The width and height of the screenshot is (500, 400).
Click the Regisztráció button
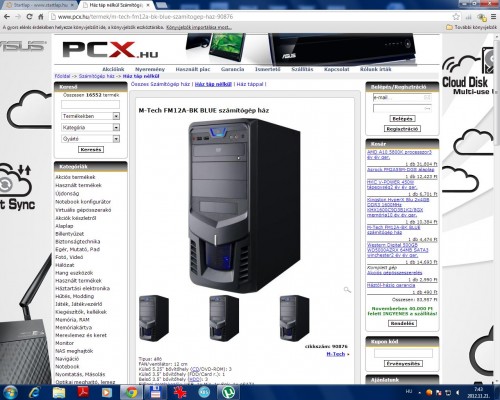coord(402,129)
